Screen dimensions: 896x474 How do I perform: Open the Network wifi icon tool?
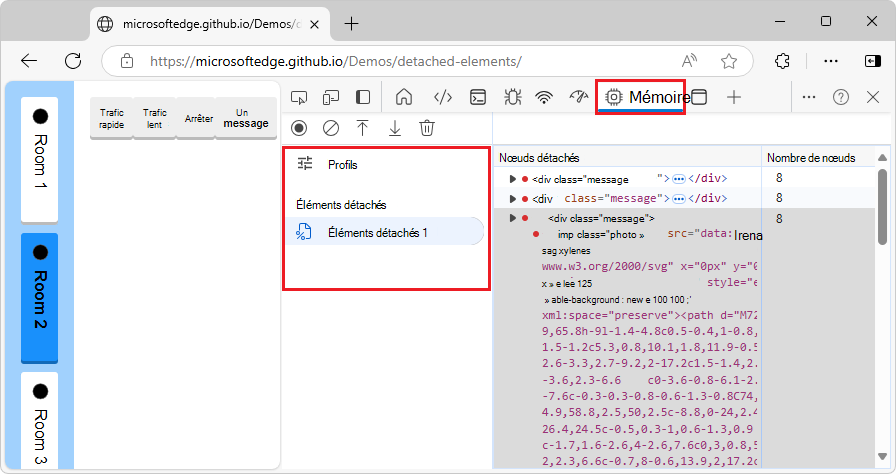[x=544, y=98]
